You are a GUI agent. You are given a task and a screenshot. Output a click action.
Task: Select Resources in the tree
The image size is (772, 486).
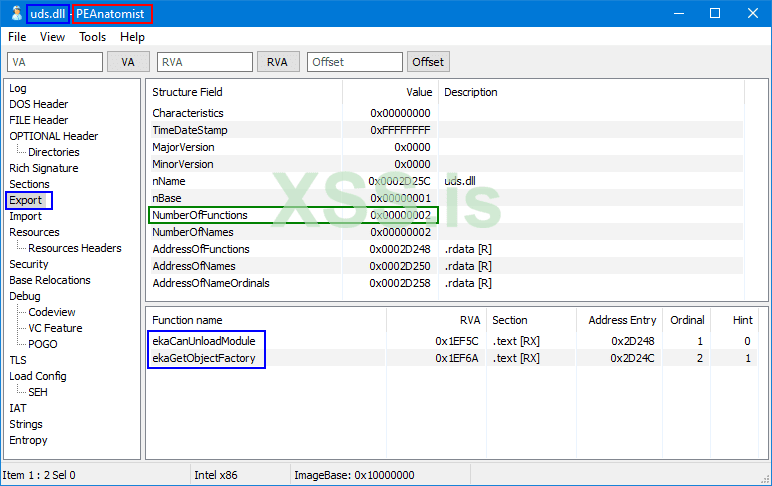(x=34, y=232)
